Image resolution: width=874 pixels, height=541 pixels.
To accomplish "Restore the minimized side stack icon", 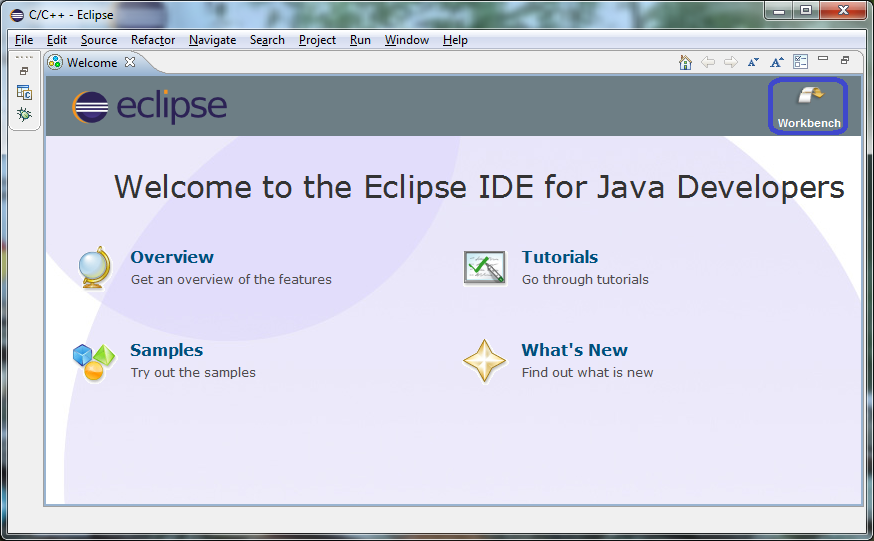I will click(24, 71).
